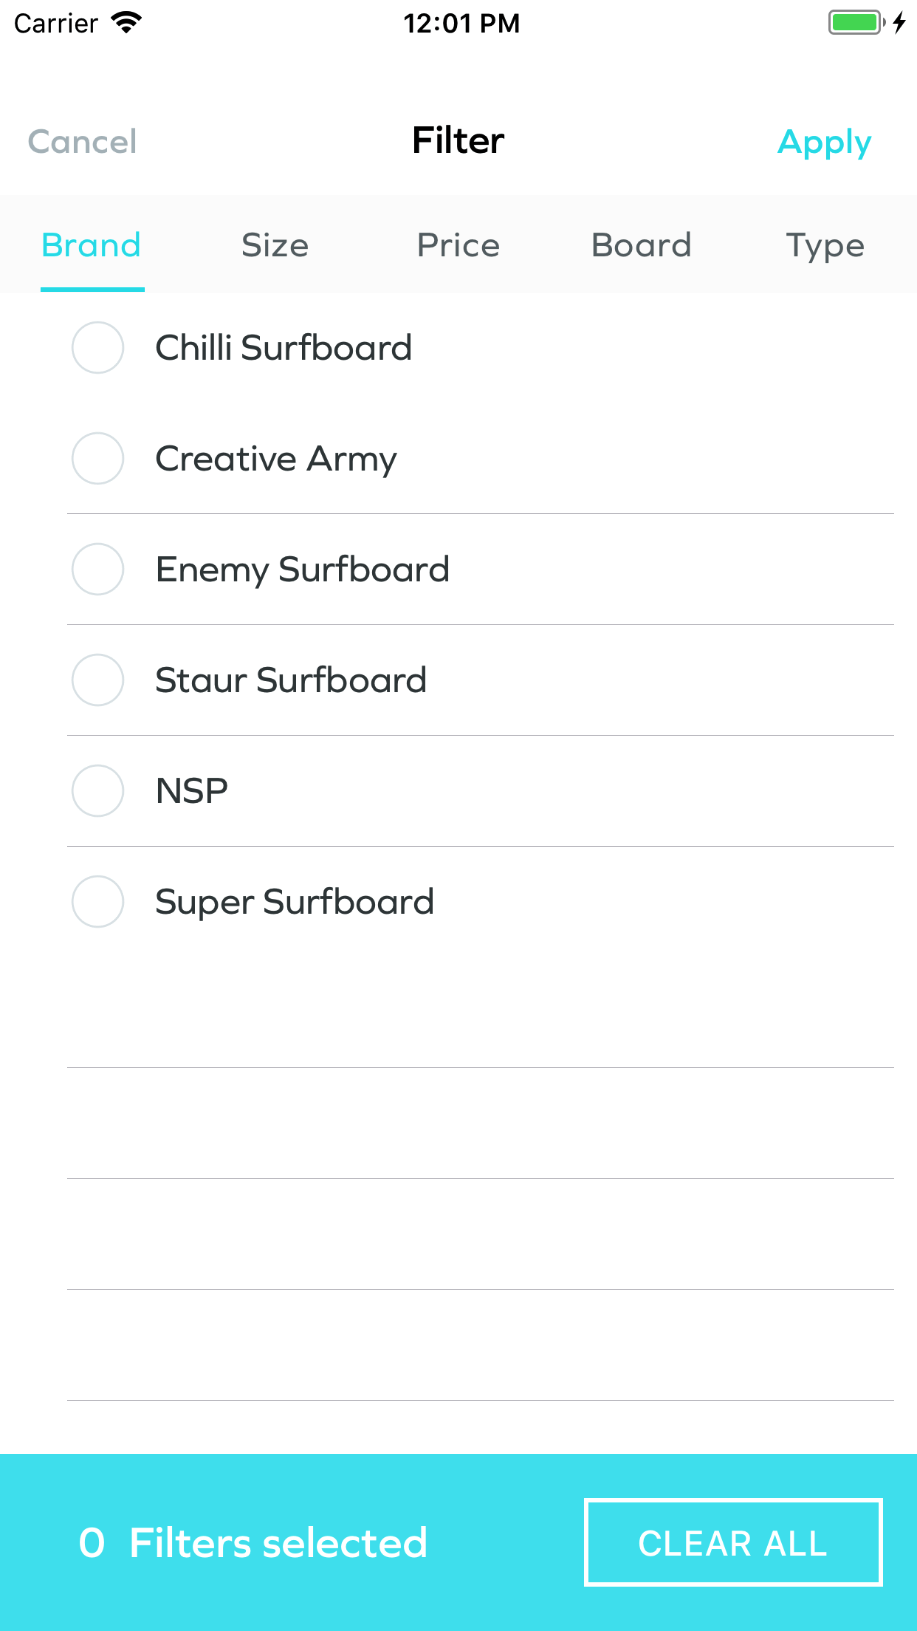Image resolution: width=917 pixels, height=1631 pixels.
Task: Apply the selected filters
Action: 825,143
